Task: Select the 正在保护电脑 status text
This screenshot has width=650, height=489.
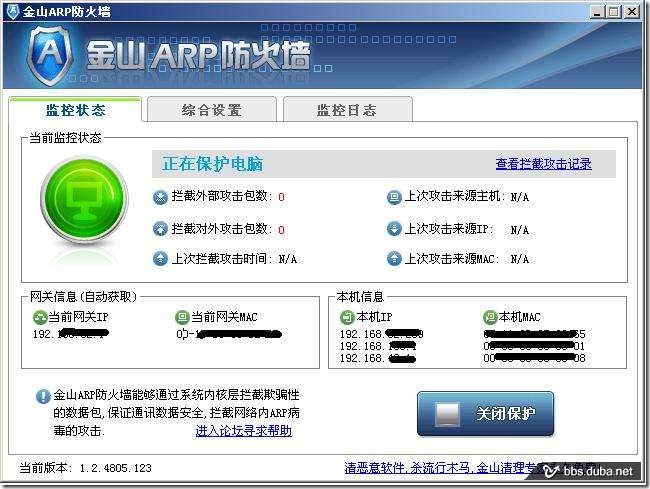Action: [x=212, y=164]
